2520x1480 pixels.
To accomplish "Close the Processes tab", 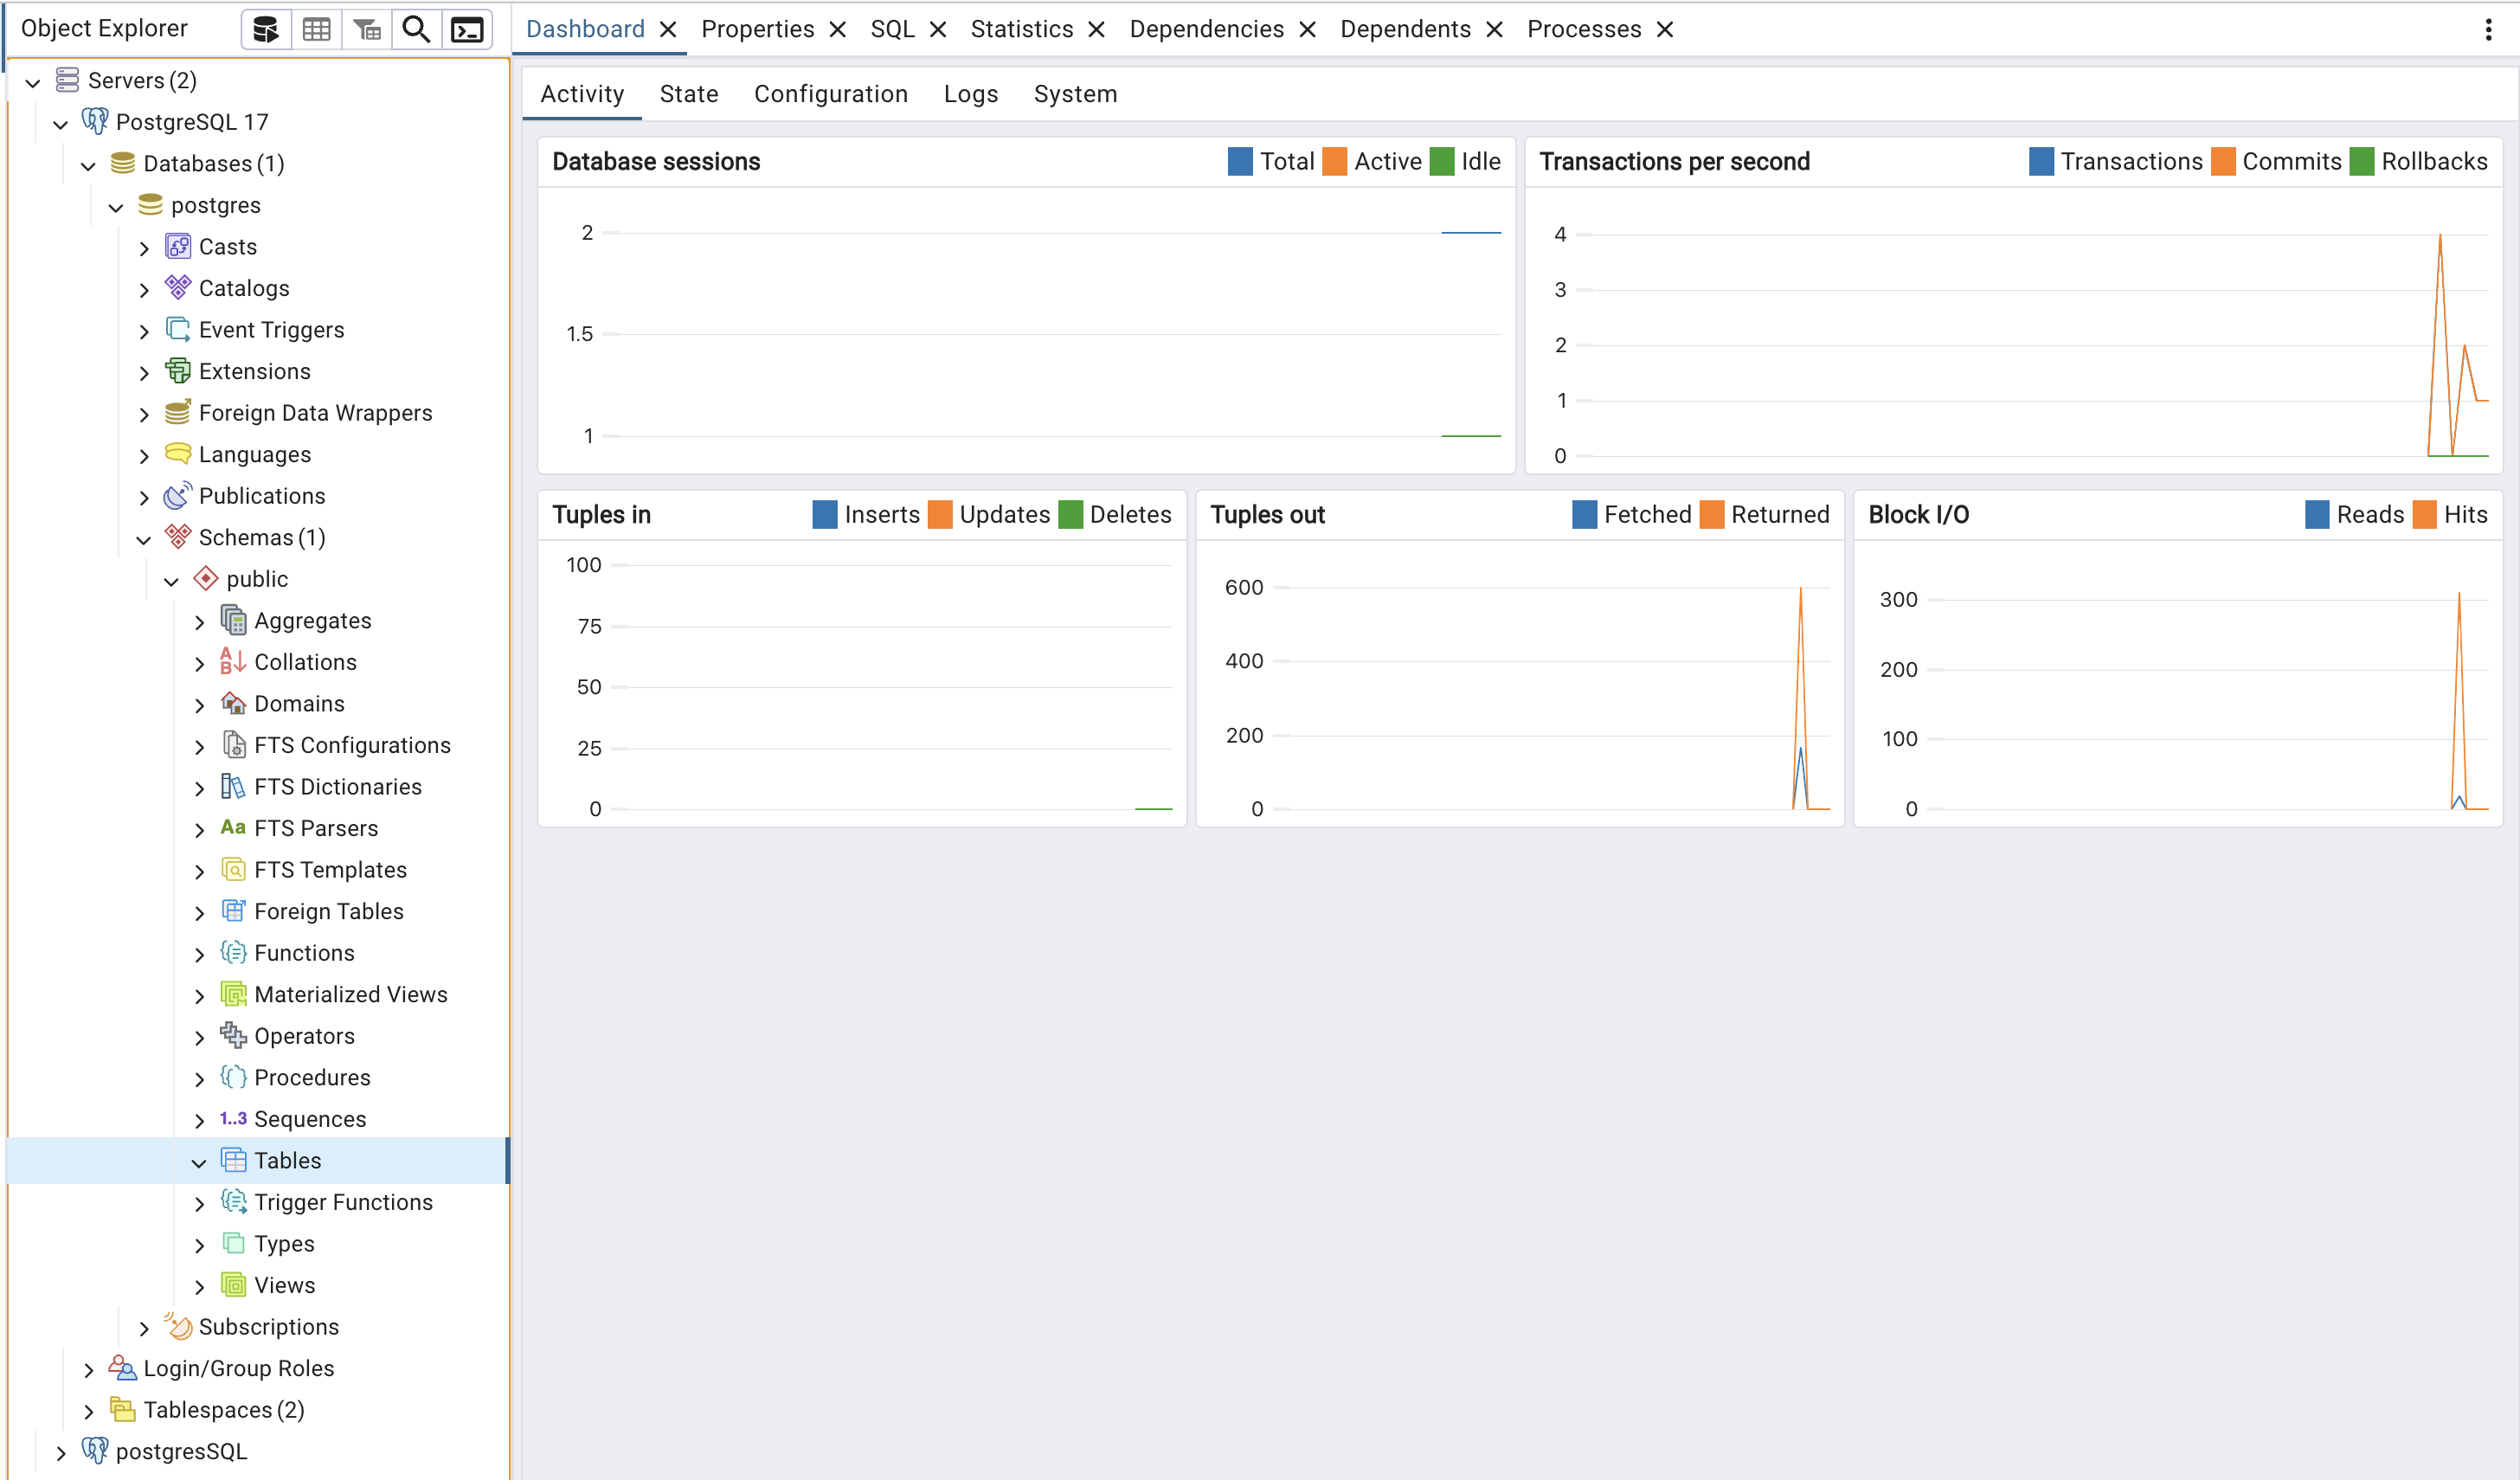I will (x=1665, y=30).
